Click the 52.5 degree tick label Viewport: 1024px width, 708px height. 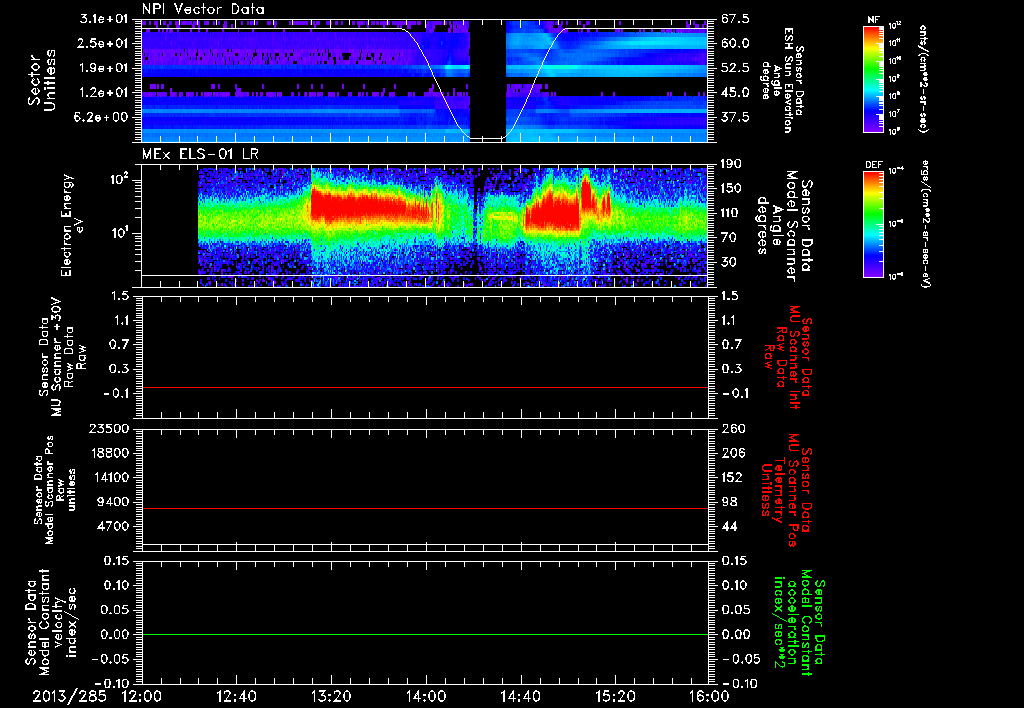(735, 68)
